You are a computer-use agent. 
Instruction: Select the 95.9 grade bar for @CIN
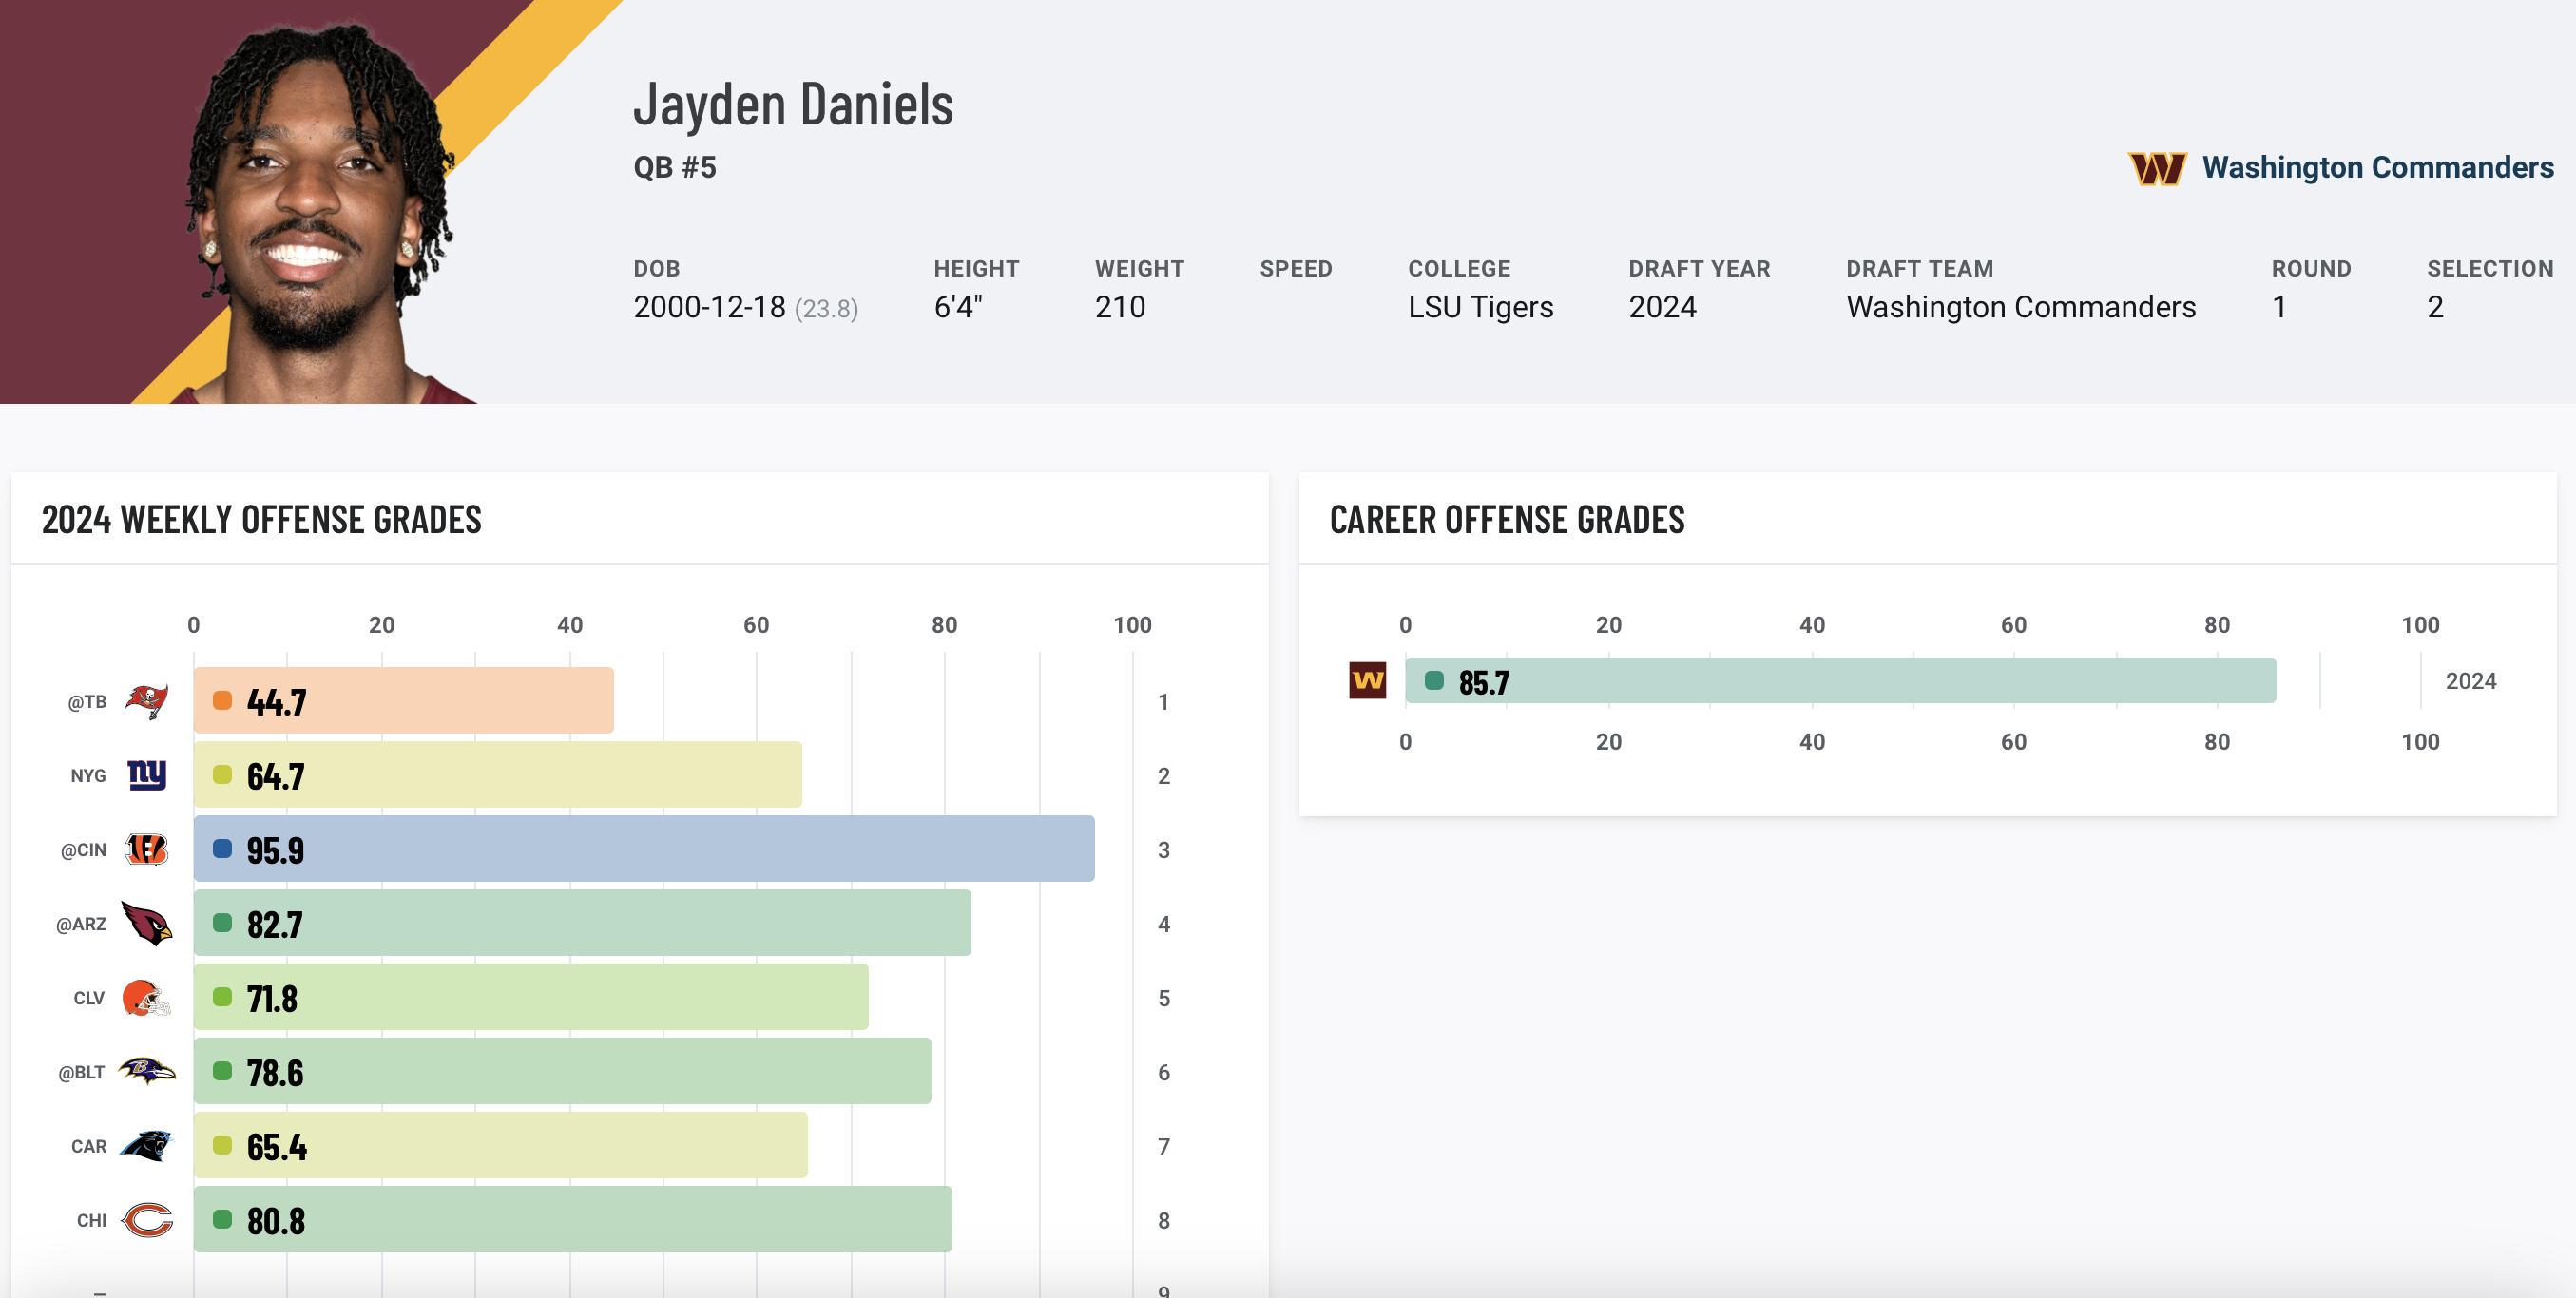click(x=644, y=849)
